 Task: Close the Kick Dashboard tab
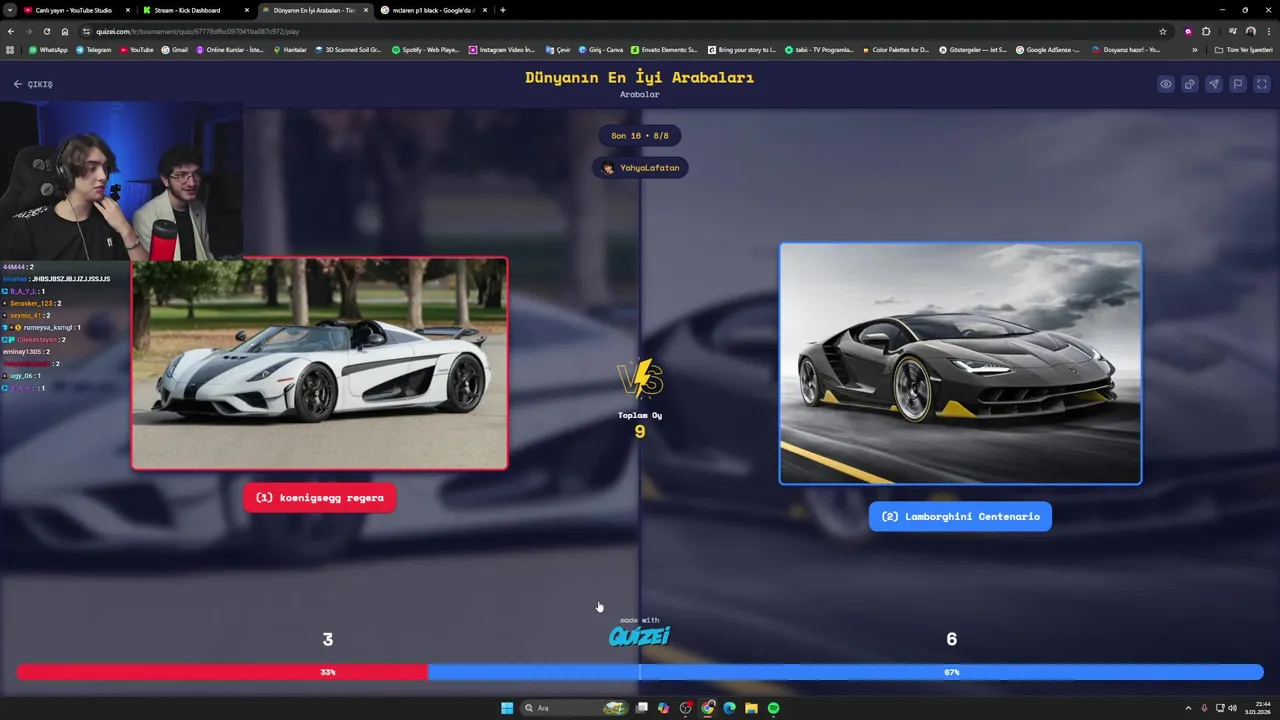click(246, 10)
